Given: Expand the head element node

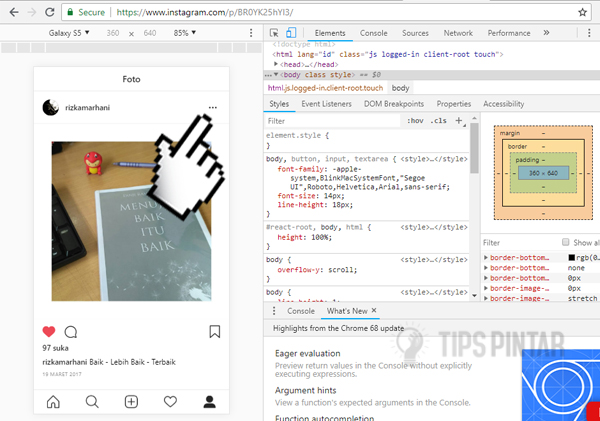Looking at the screenshot, I should [276, 64].
